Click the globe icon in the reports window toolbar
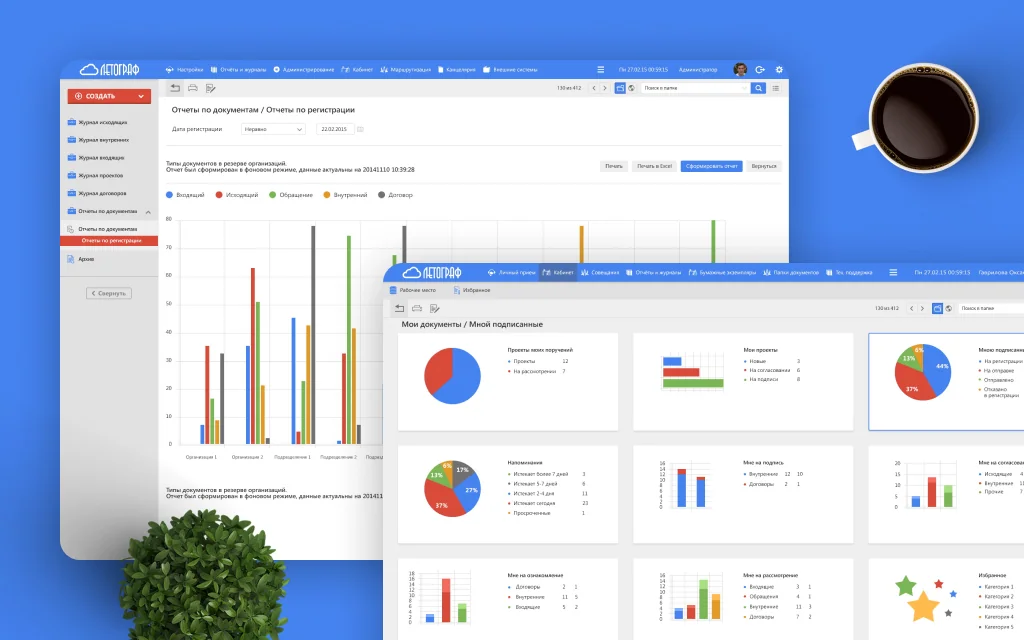The width and height of the screenshot is (1024, 640). [x=632, y=88]
